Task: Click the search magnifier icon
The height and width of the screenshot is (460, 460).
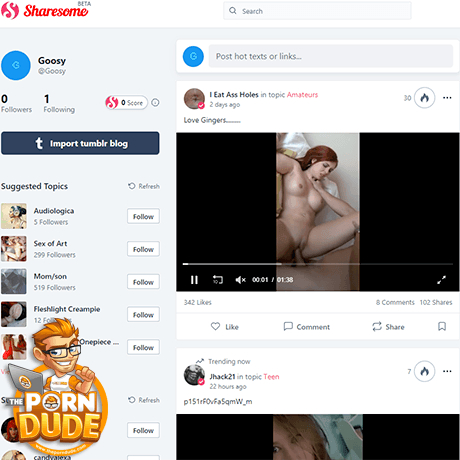Action: click(x=233, y=11)
